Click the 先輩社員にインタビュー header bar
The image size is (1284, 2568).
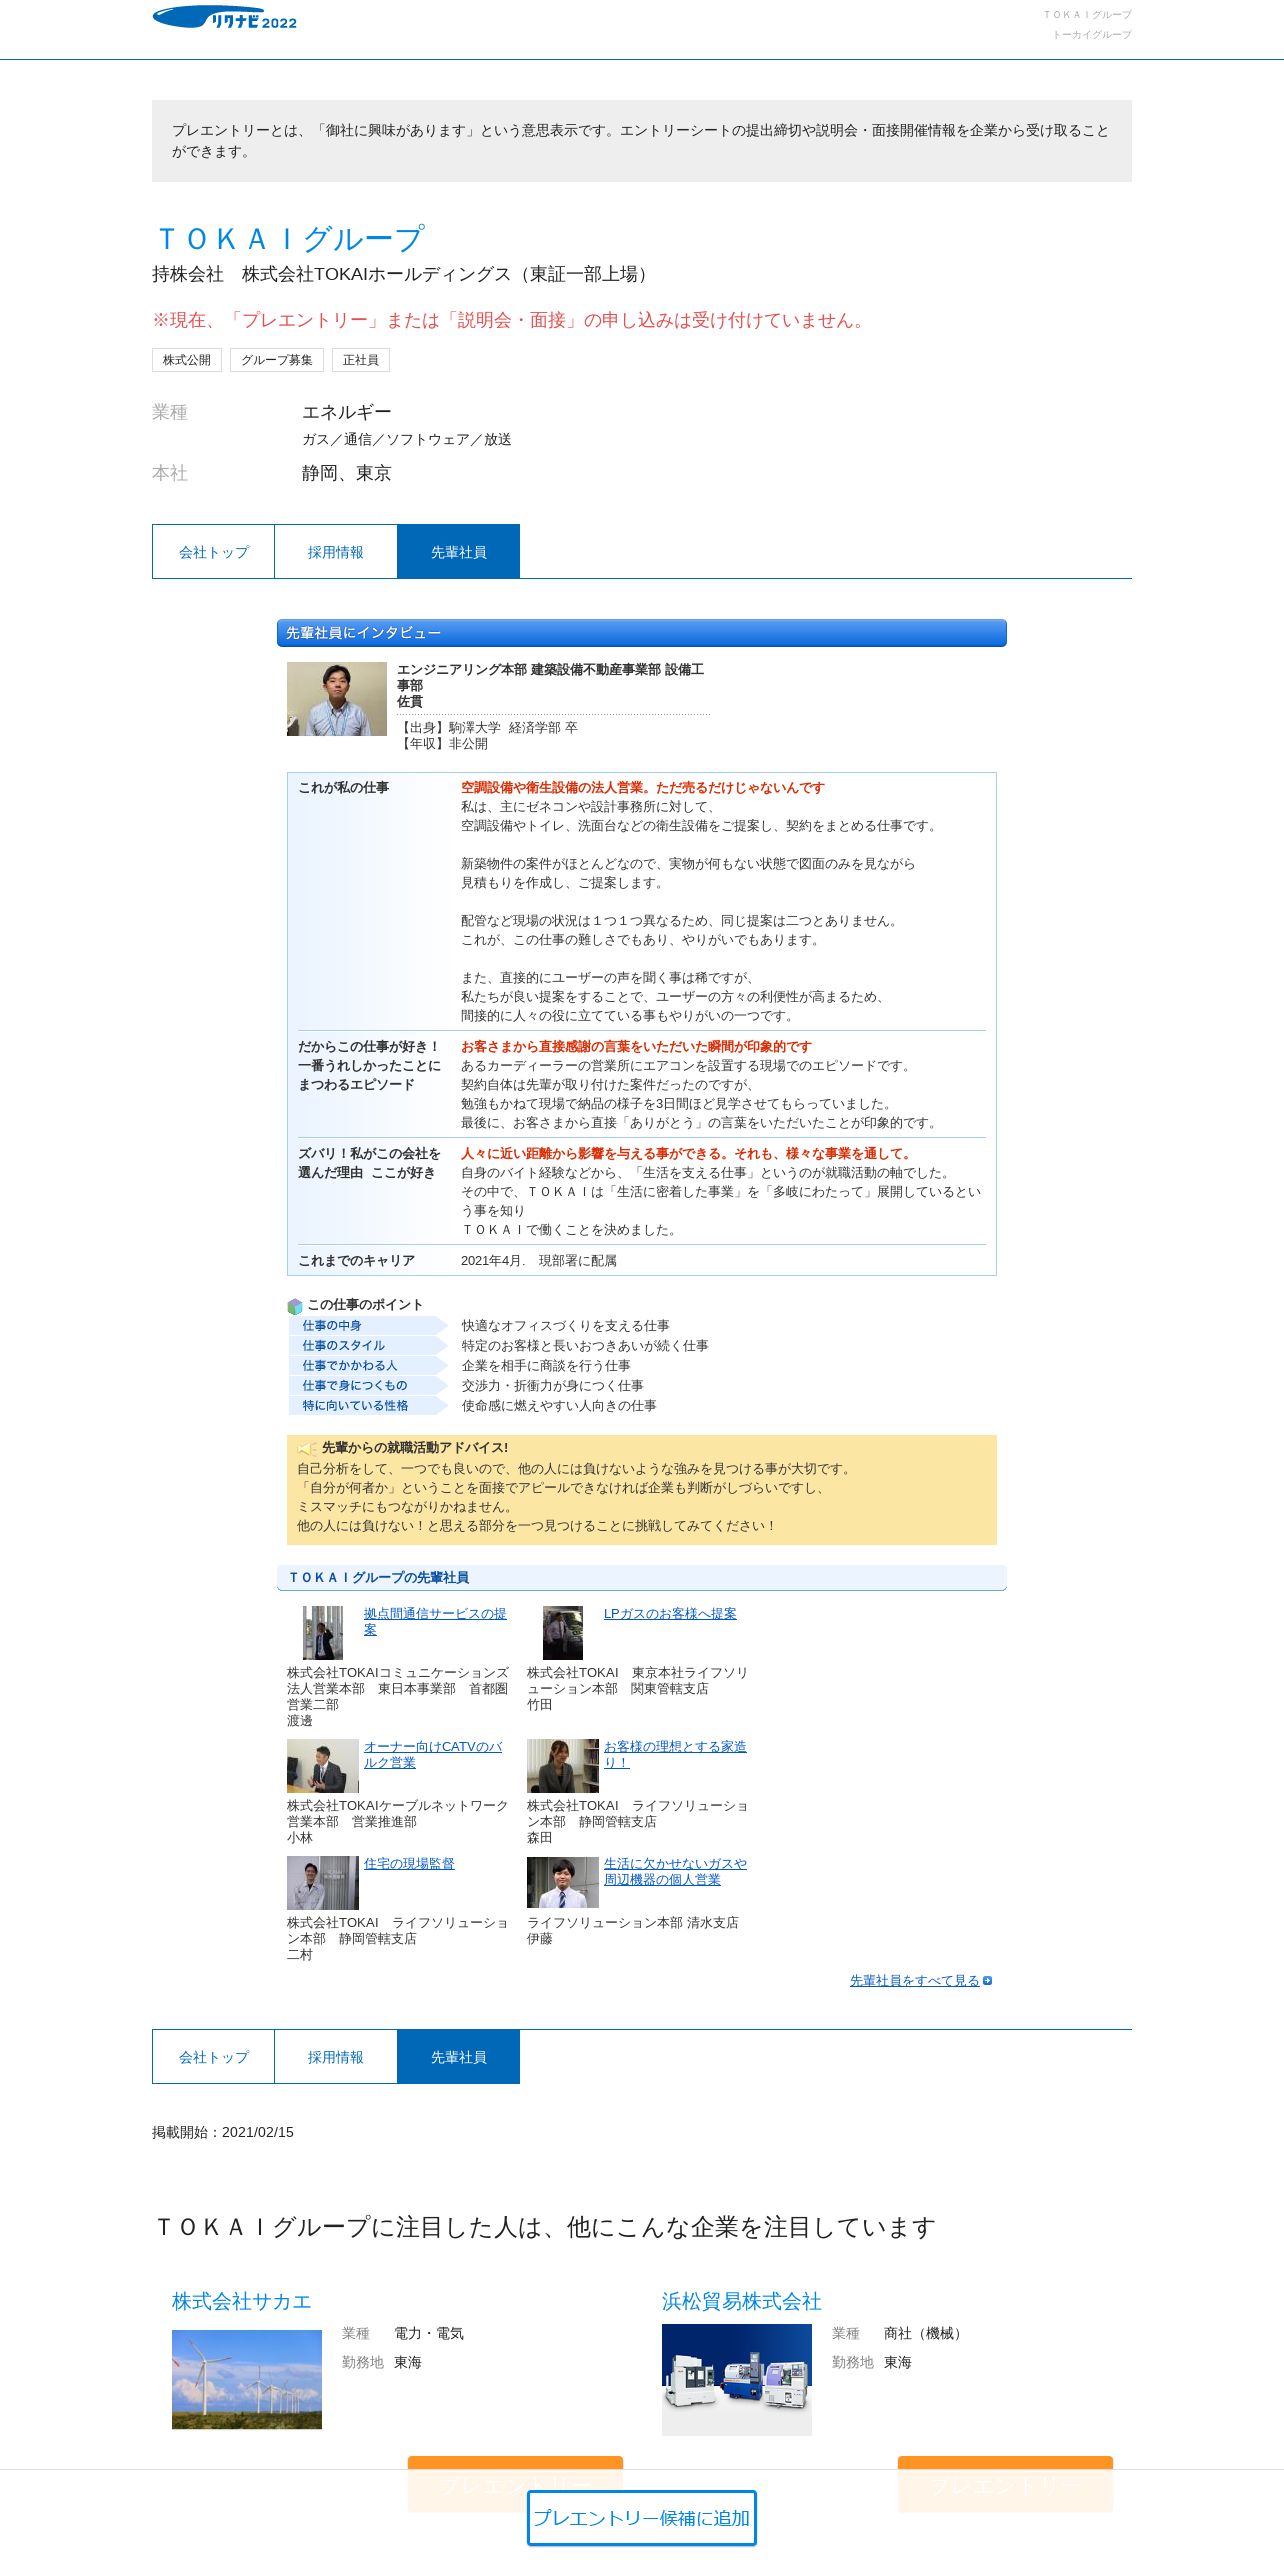coord(642,633)
